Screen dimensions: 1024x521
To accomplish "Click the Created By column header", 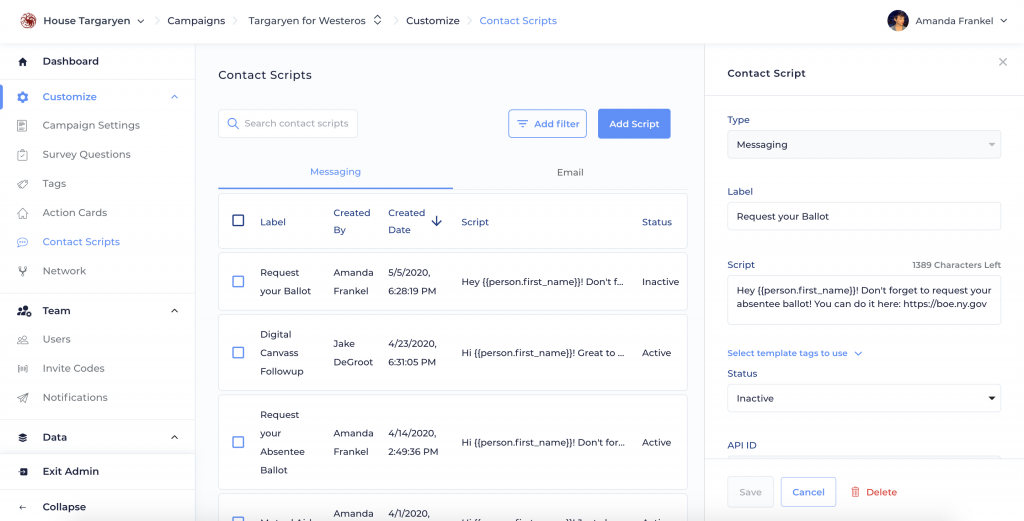I will (352, 221).
